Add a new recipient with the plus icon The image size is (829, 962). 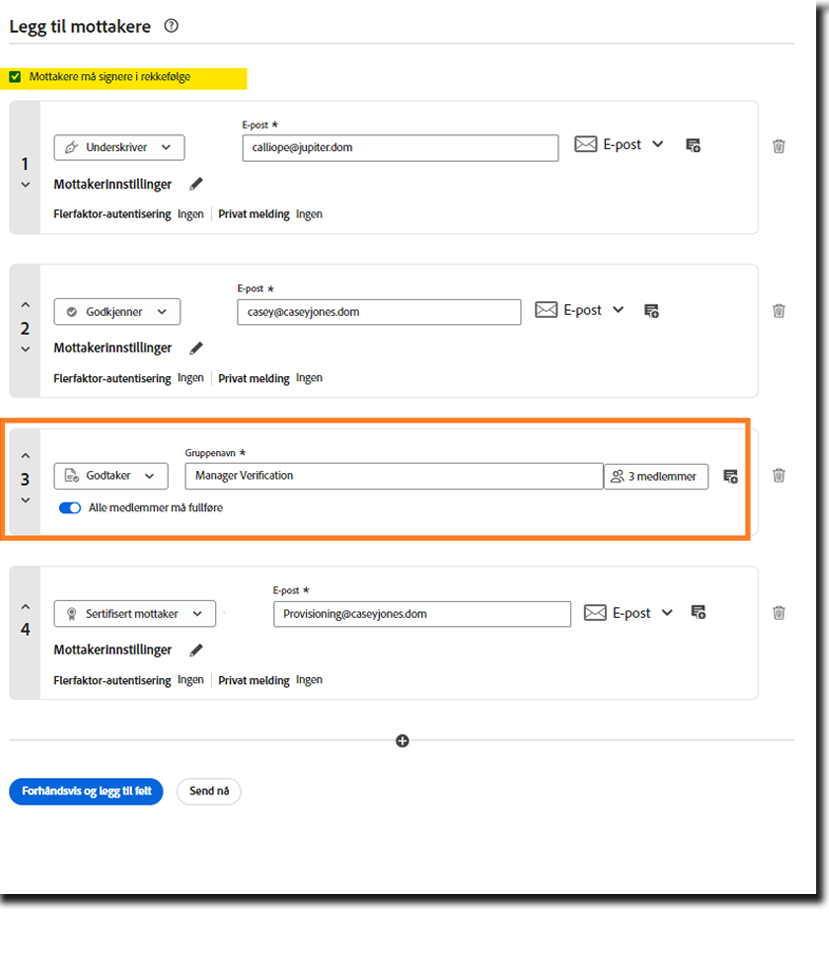[402, 741]
